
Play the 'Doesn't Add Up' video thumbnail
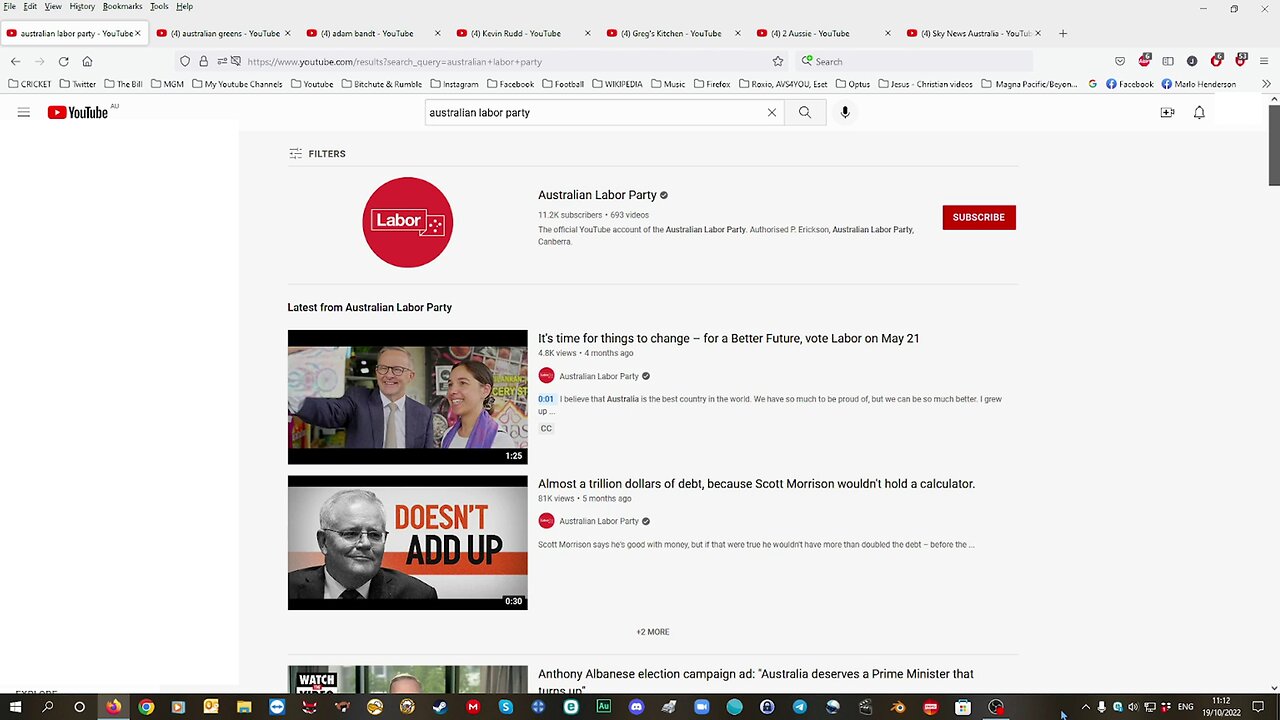408,543
